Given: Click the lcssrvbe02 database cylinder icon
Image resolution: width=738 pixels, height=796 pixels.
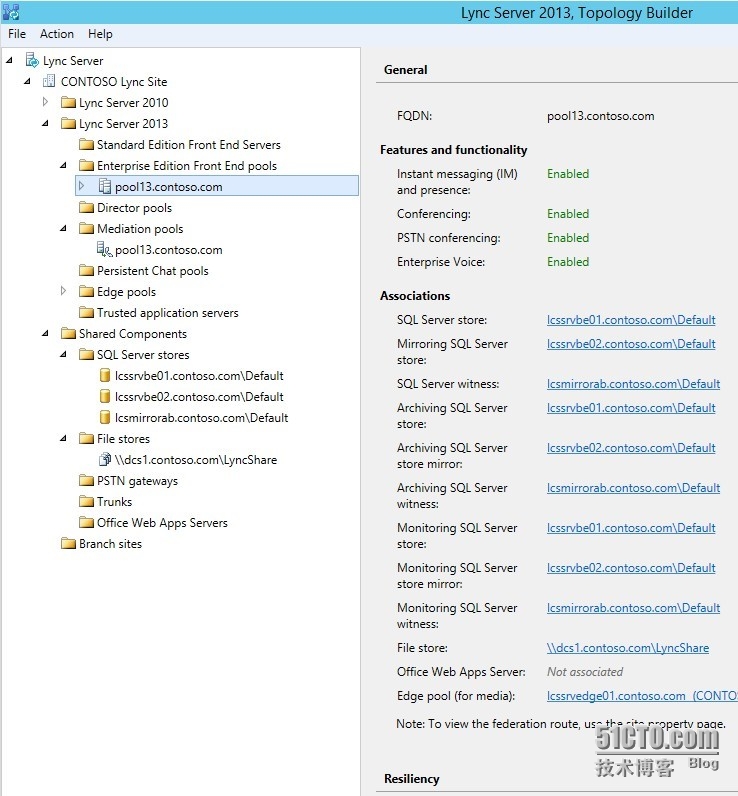Looking at the screenshot, I should pos(105,396).
